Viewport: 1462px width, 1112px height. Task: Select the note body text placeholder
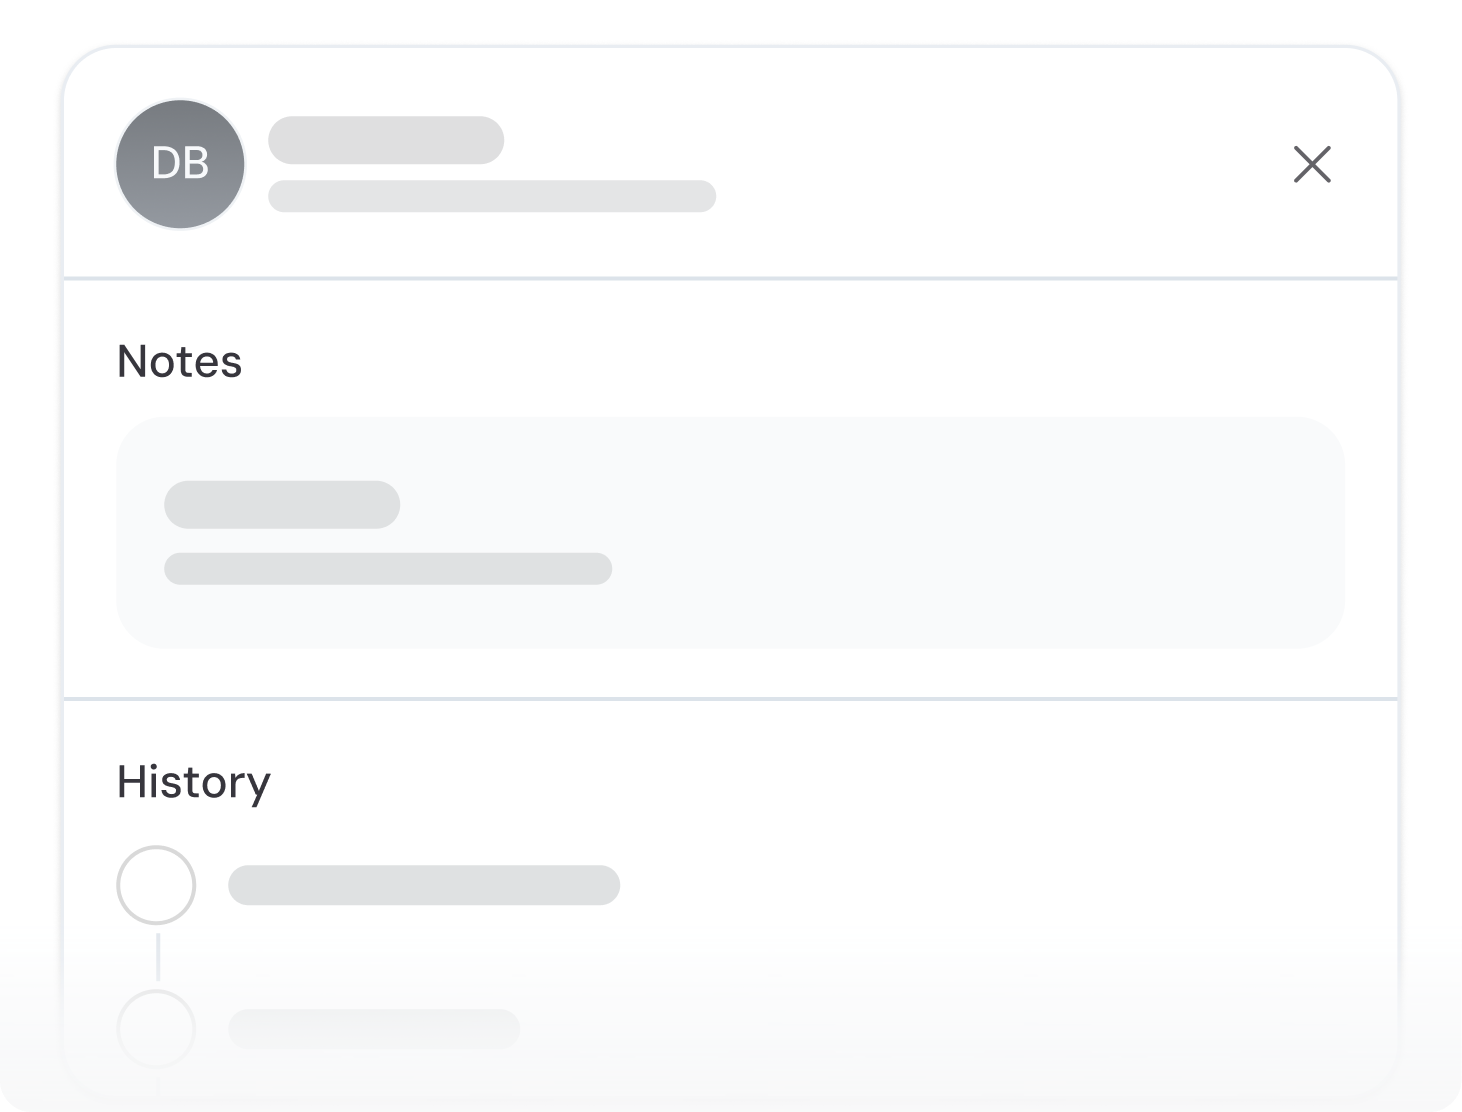387,569
